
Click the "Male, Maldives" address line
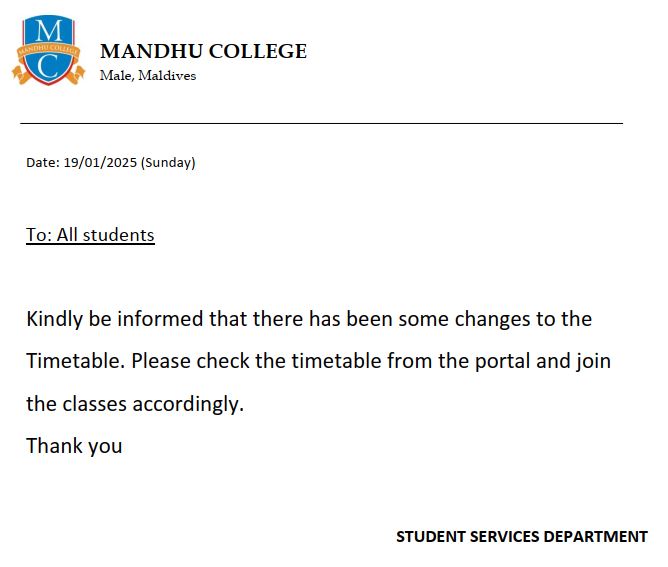(x=148, y=76)
